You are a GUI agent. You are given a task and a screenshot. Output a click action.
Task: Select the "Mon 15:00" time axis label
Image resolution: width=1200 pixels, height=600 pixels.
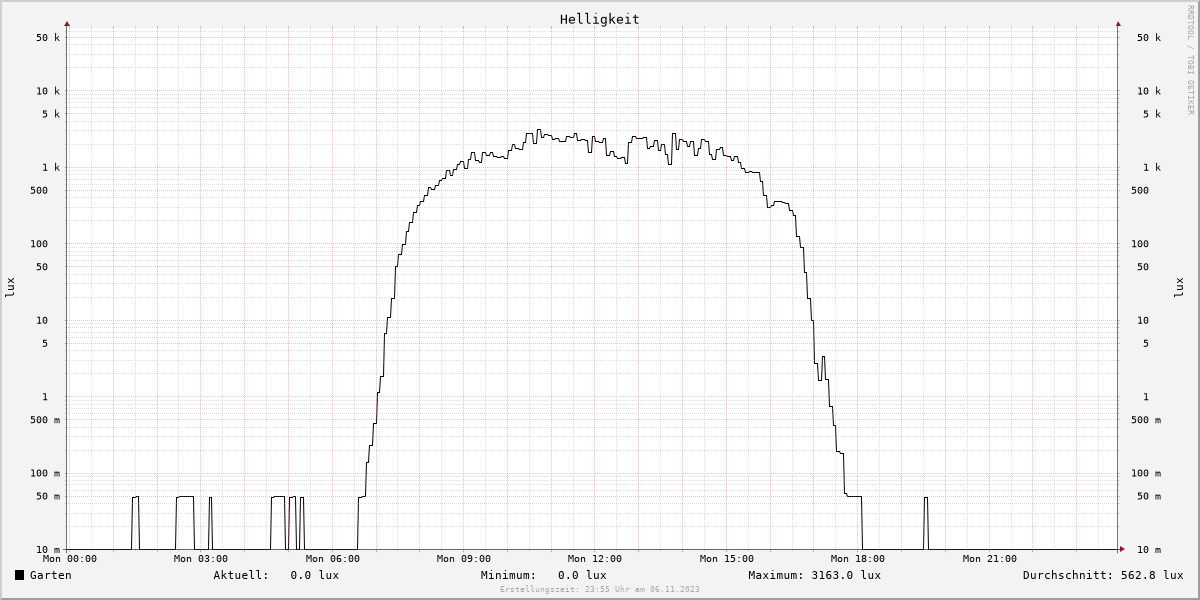click(x=727, y=559)
